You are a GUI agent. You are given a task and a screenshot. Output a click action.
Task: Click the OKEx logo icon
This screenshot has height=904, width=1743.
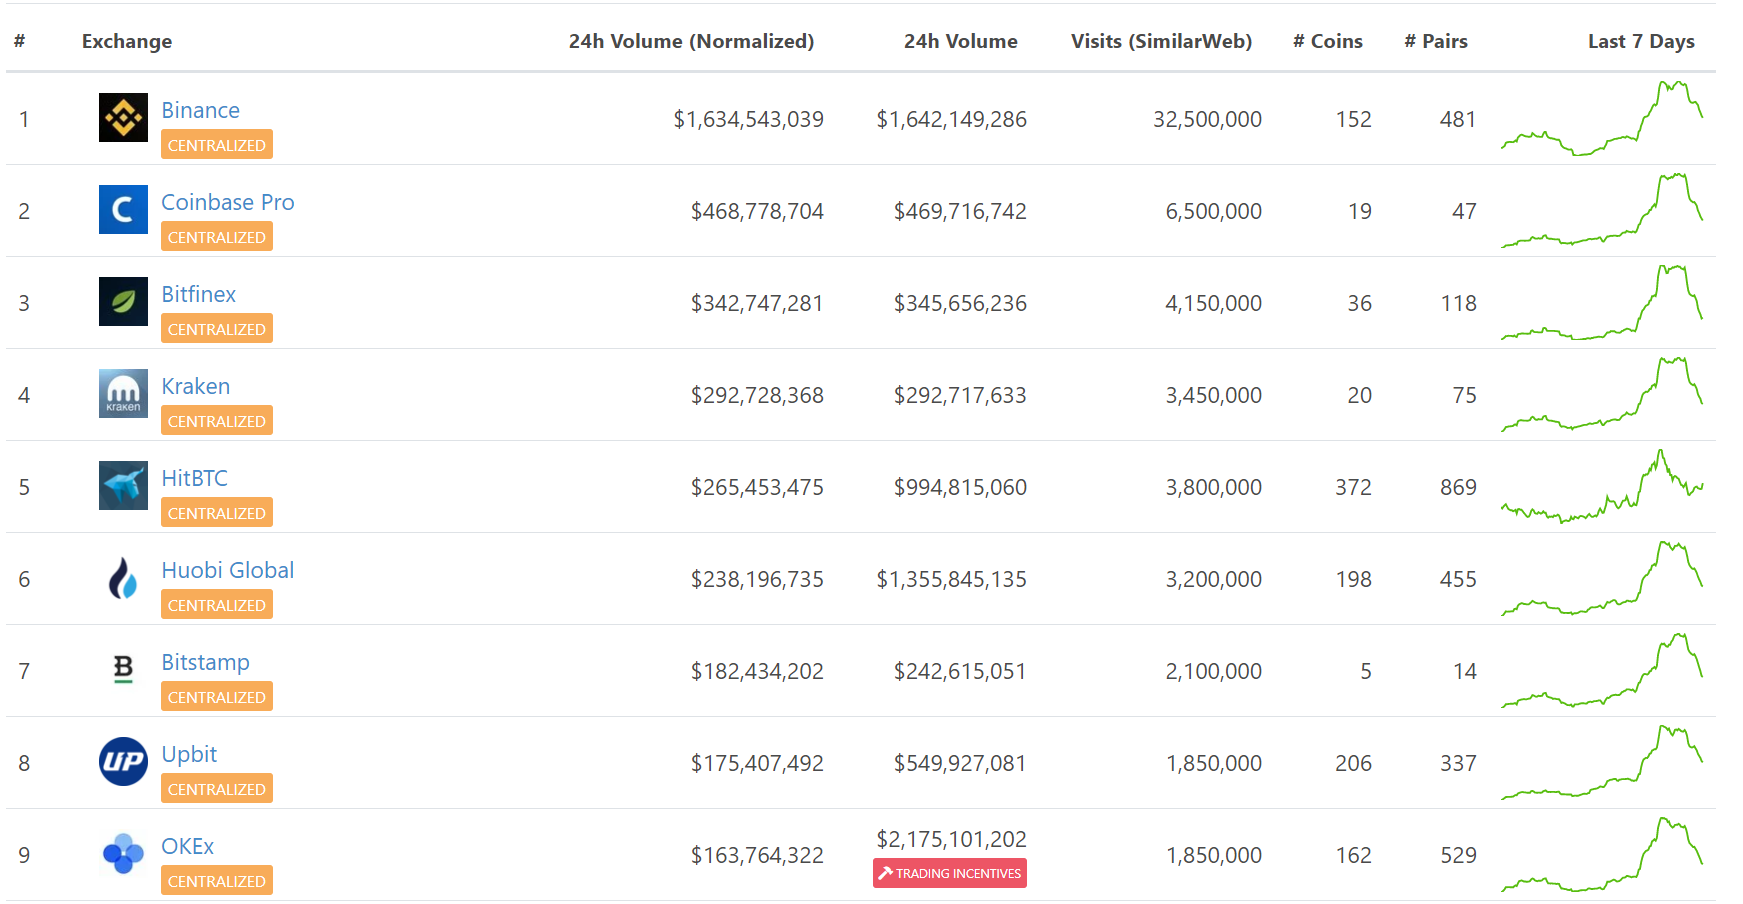coord(123,854)
